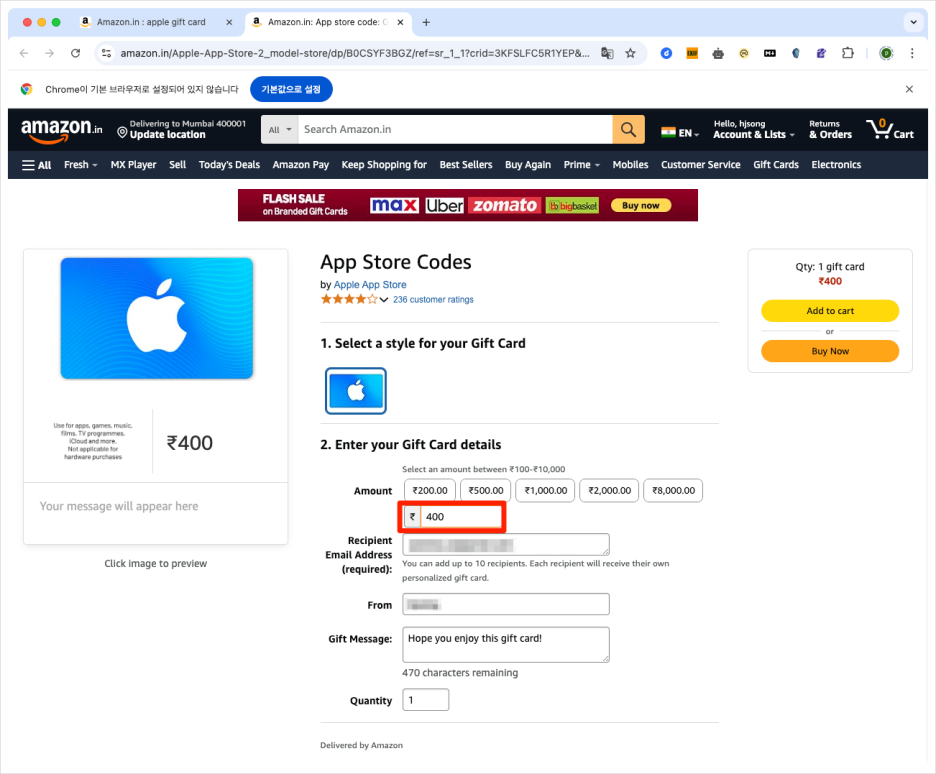Close the 'apple gift card' tab
Screen dimensions: 936x774
pos(229,22)
